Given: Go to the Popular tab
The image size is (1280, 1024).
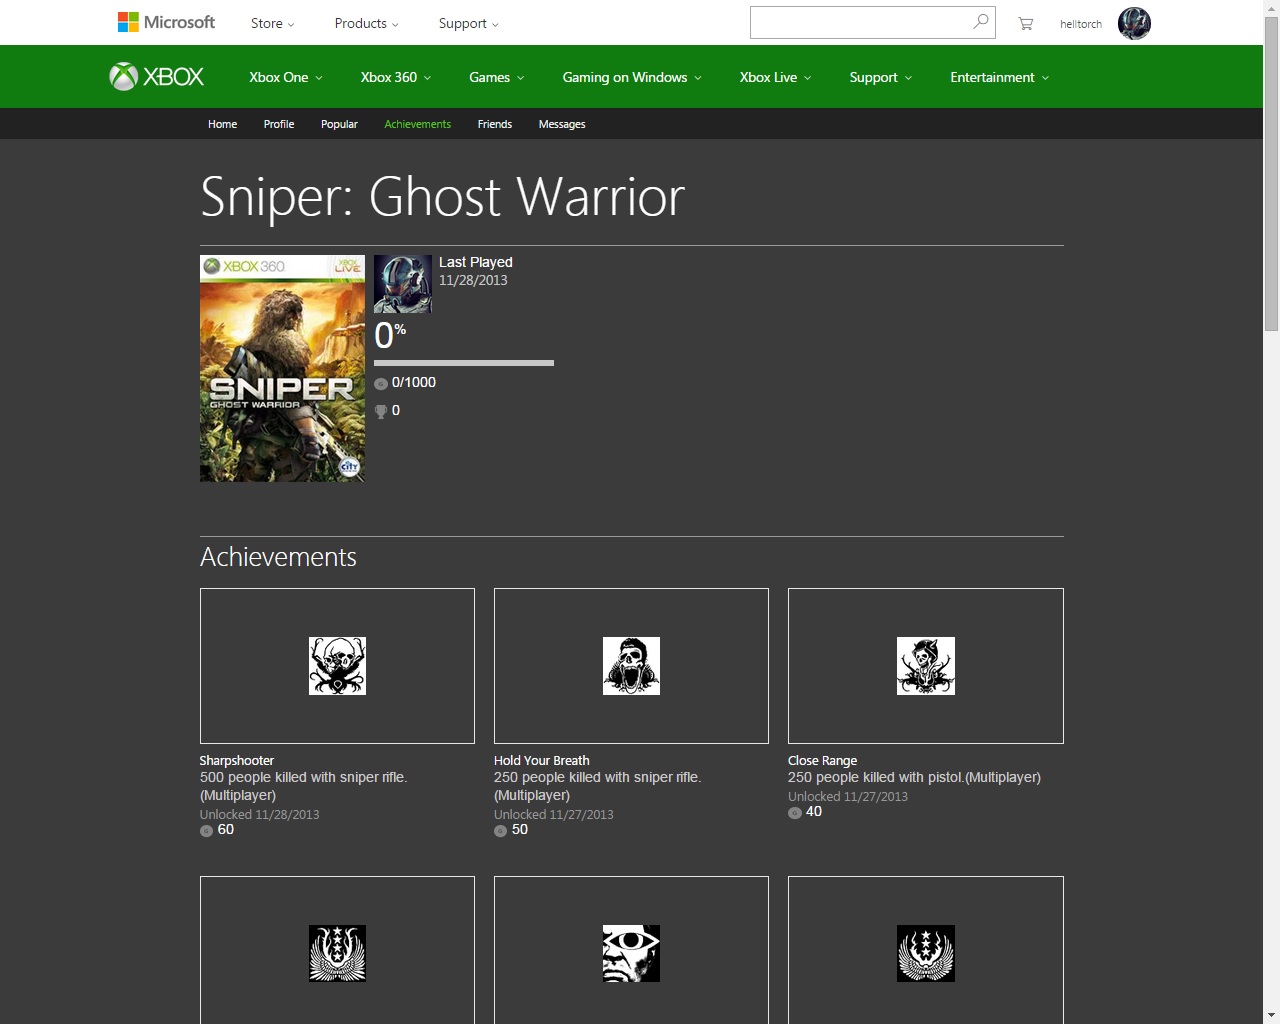Looking at the screenshot, I should 339,124.
